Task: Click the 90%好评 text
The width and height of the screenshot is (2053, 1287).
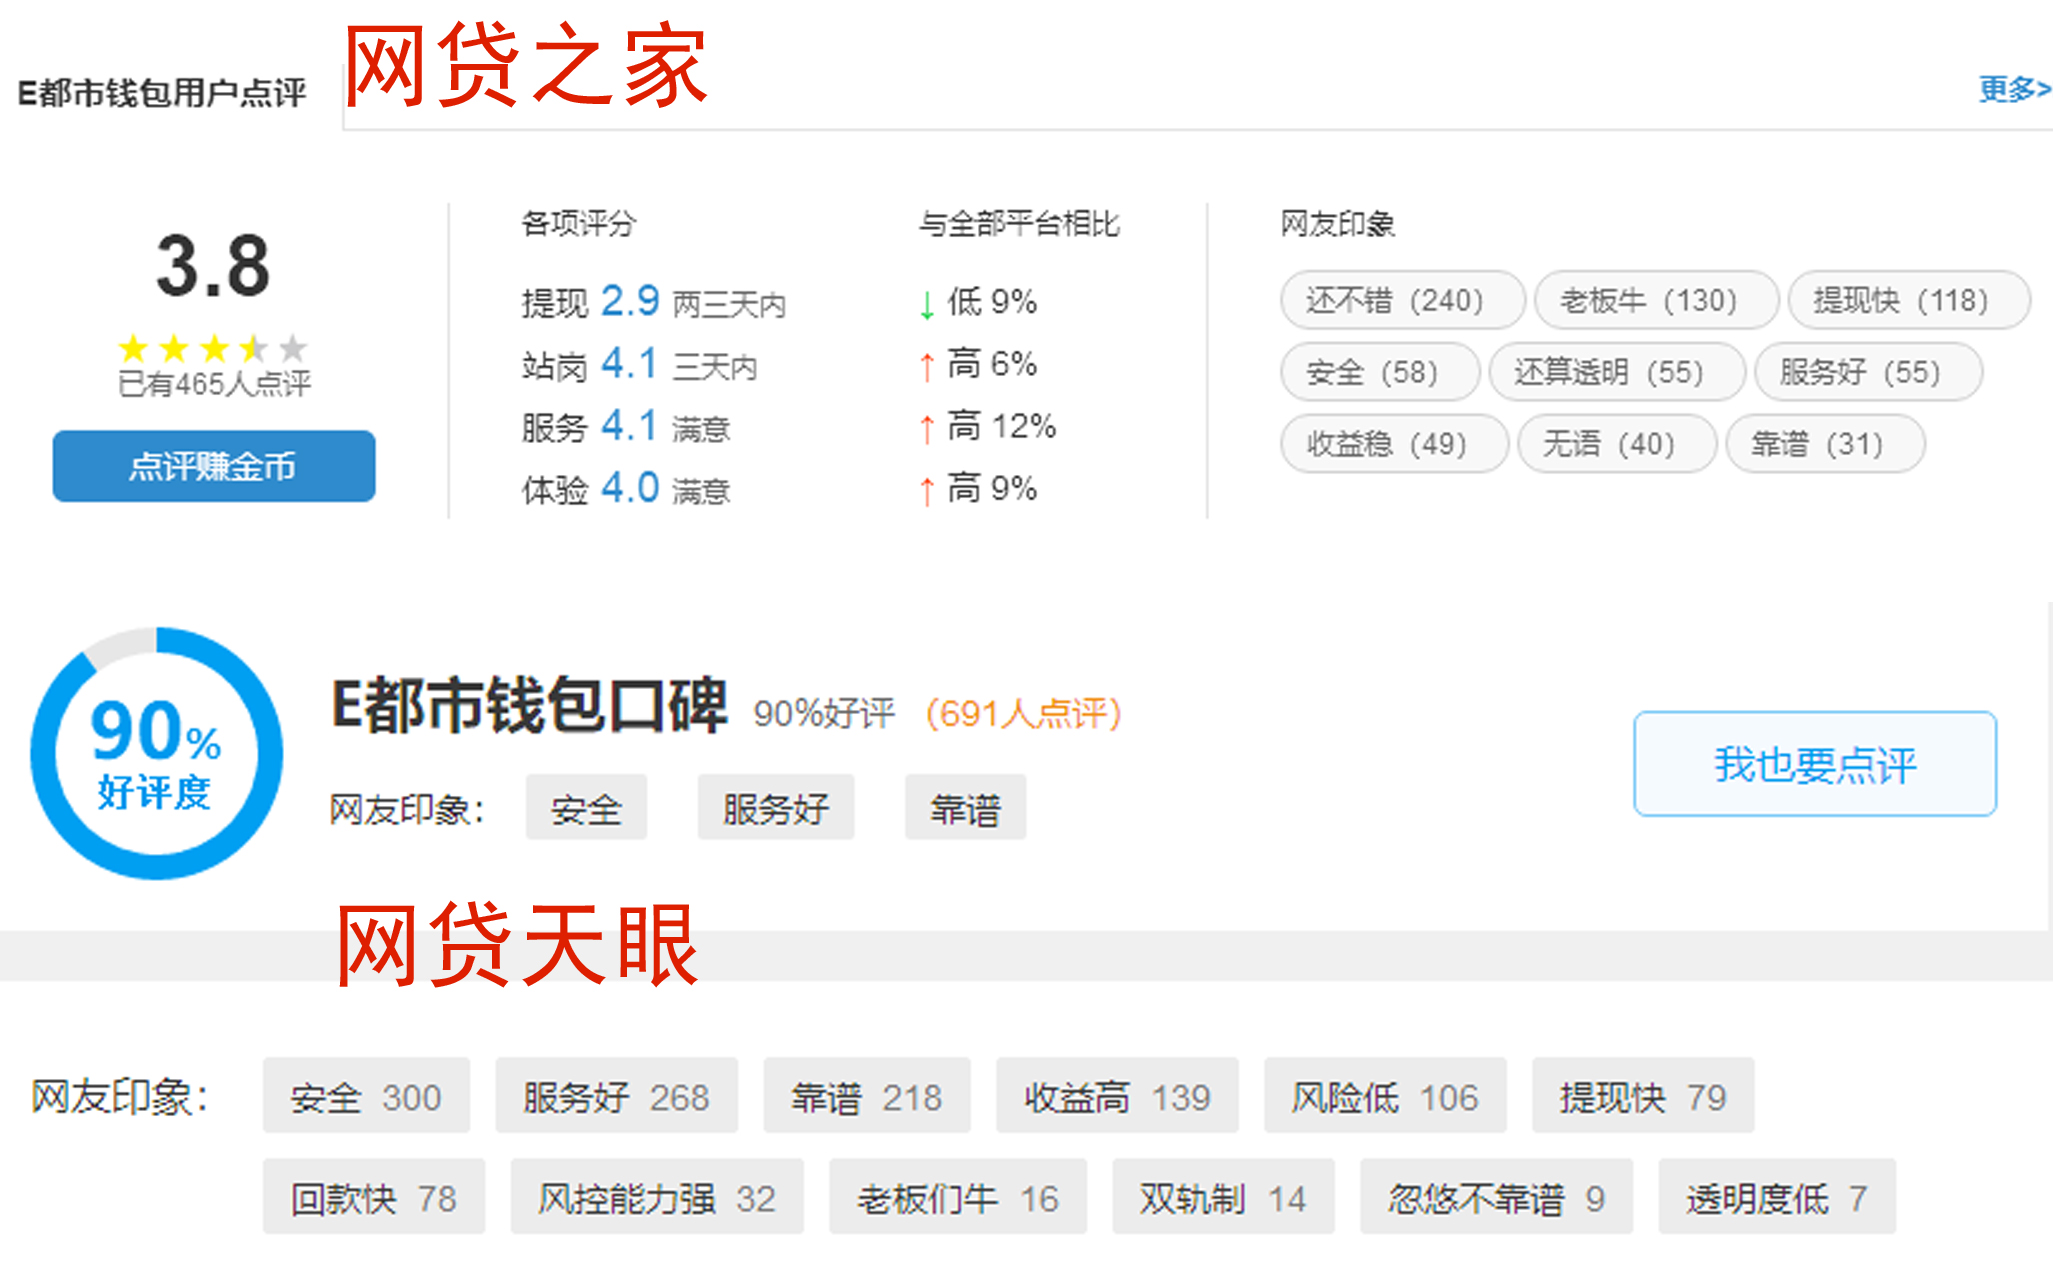Action: (824, 714)
